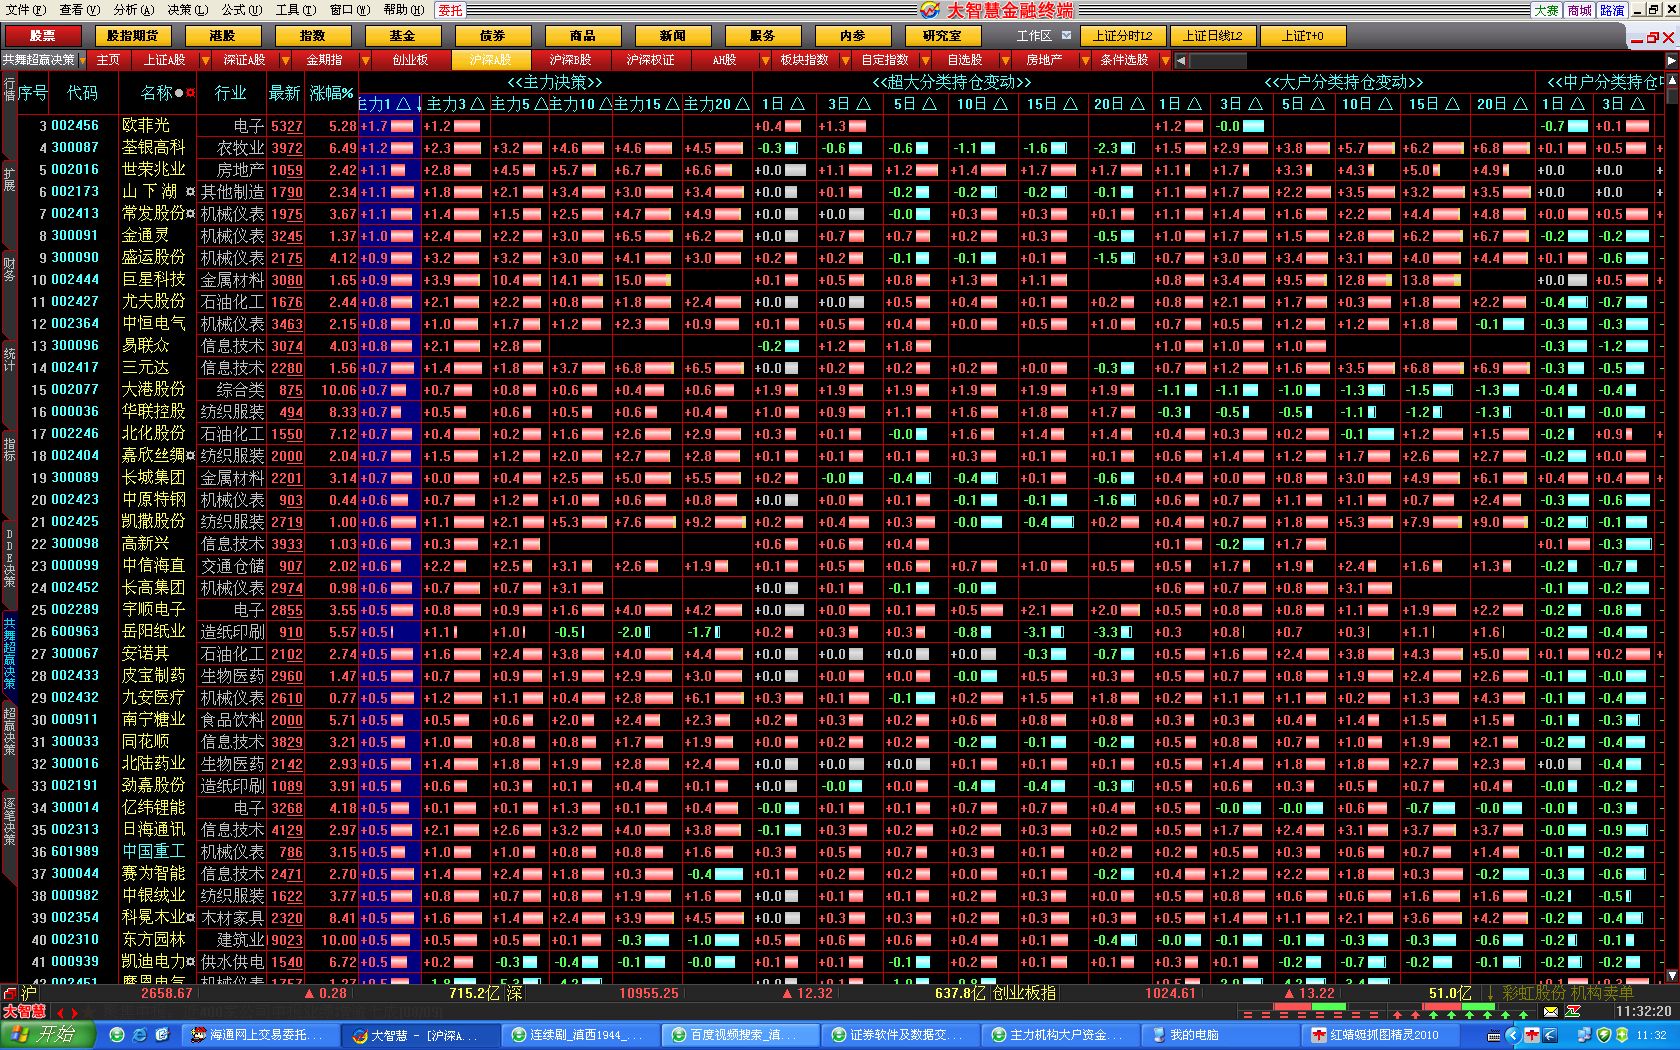Image resolution: width=1680 pixels, height=1050 pixels.
Task: Click the 上证T+0 workspace button
Action: [x=1303, y=36]
